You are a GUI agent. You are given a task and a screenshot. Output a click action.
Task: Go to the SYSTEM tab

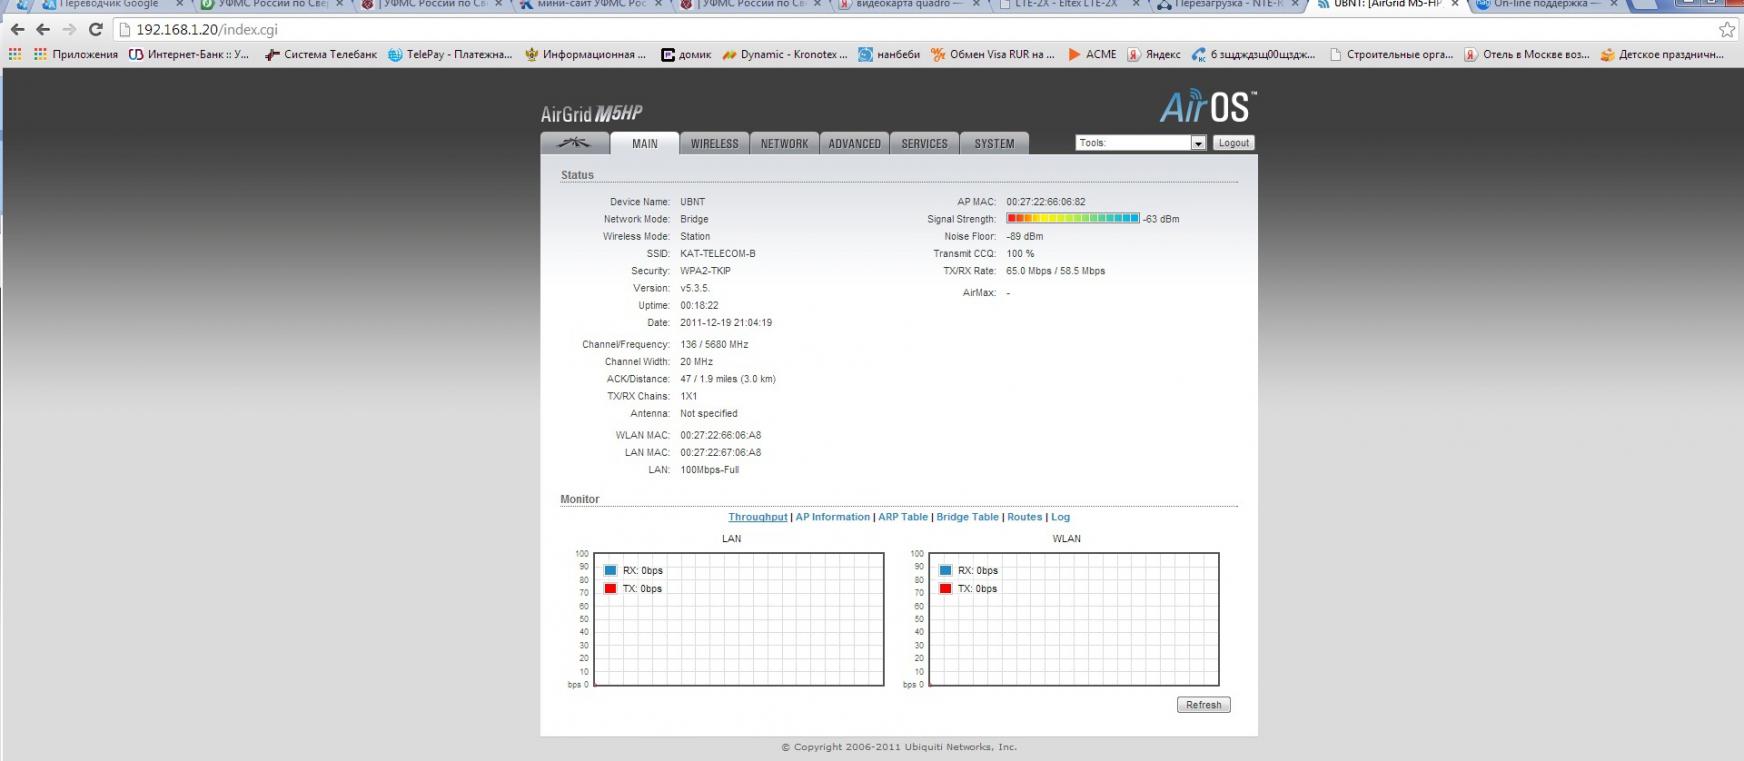tap(994, 143)
